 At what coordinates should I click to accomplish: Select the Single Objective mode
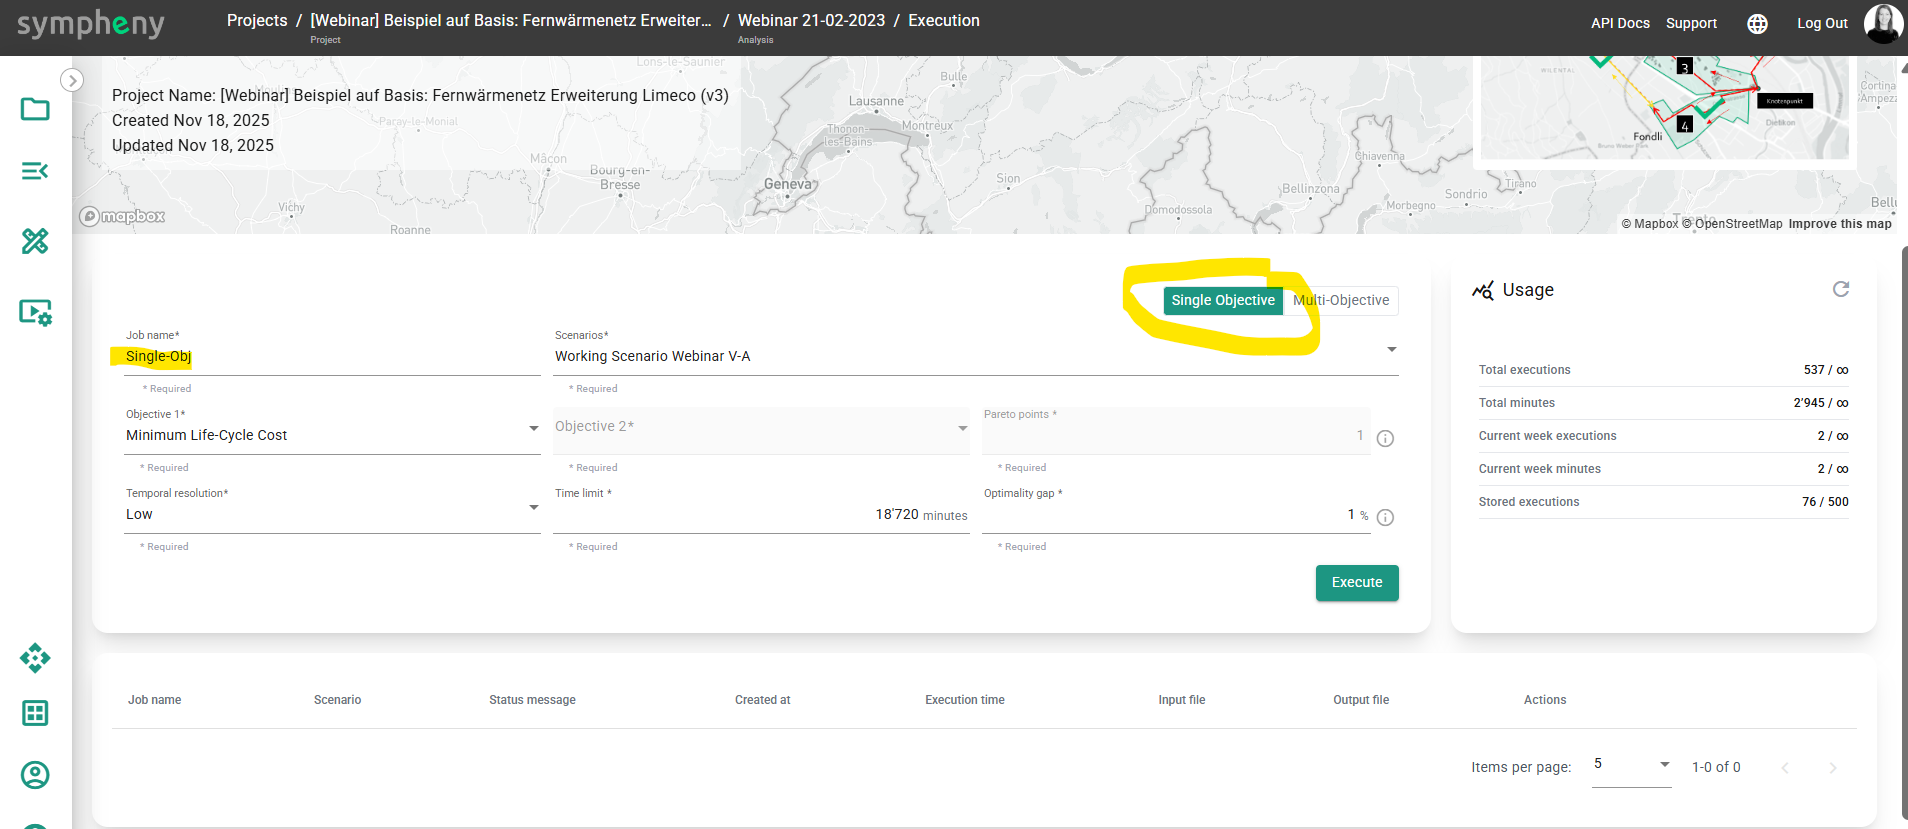click(x=1222, y=300)
